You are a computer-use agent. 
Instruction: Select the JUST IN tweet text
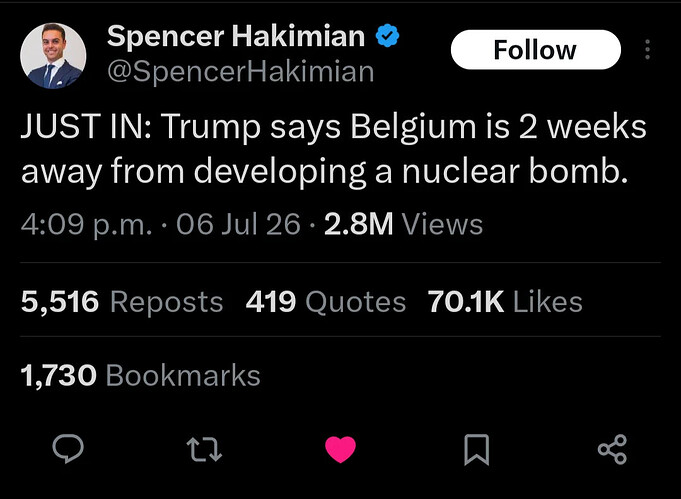click(334, 149)
